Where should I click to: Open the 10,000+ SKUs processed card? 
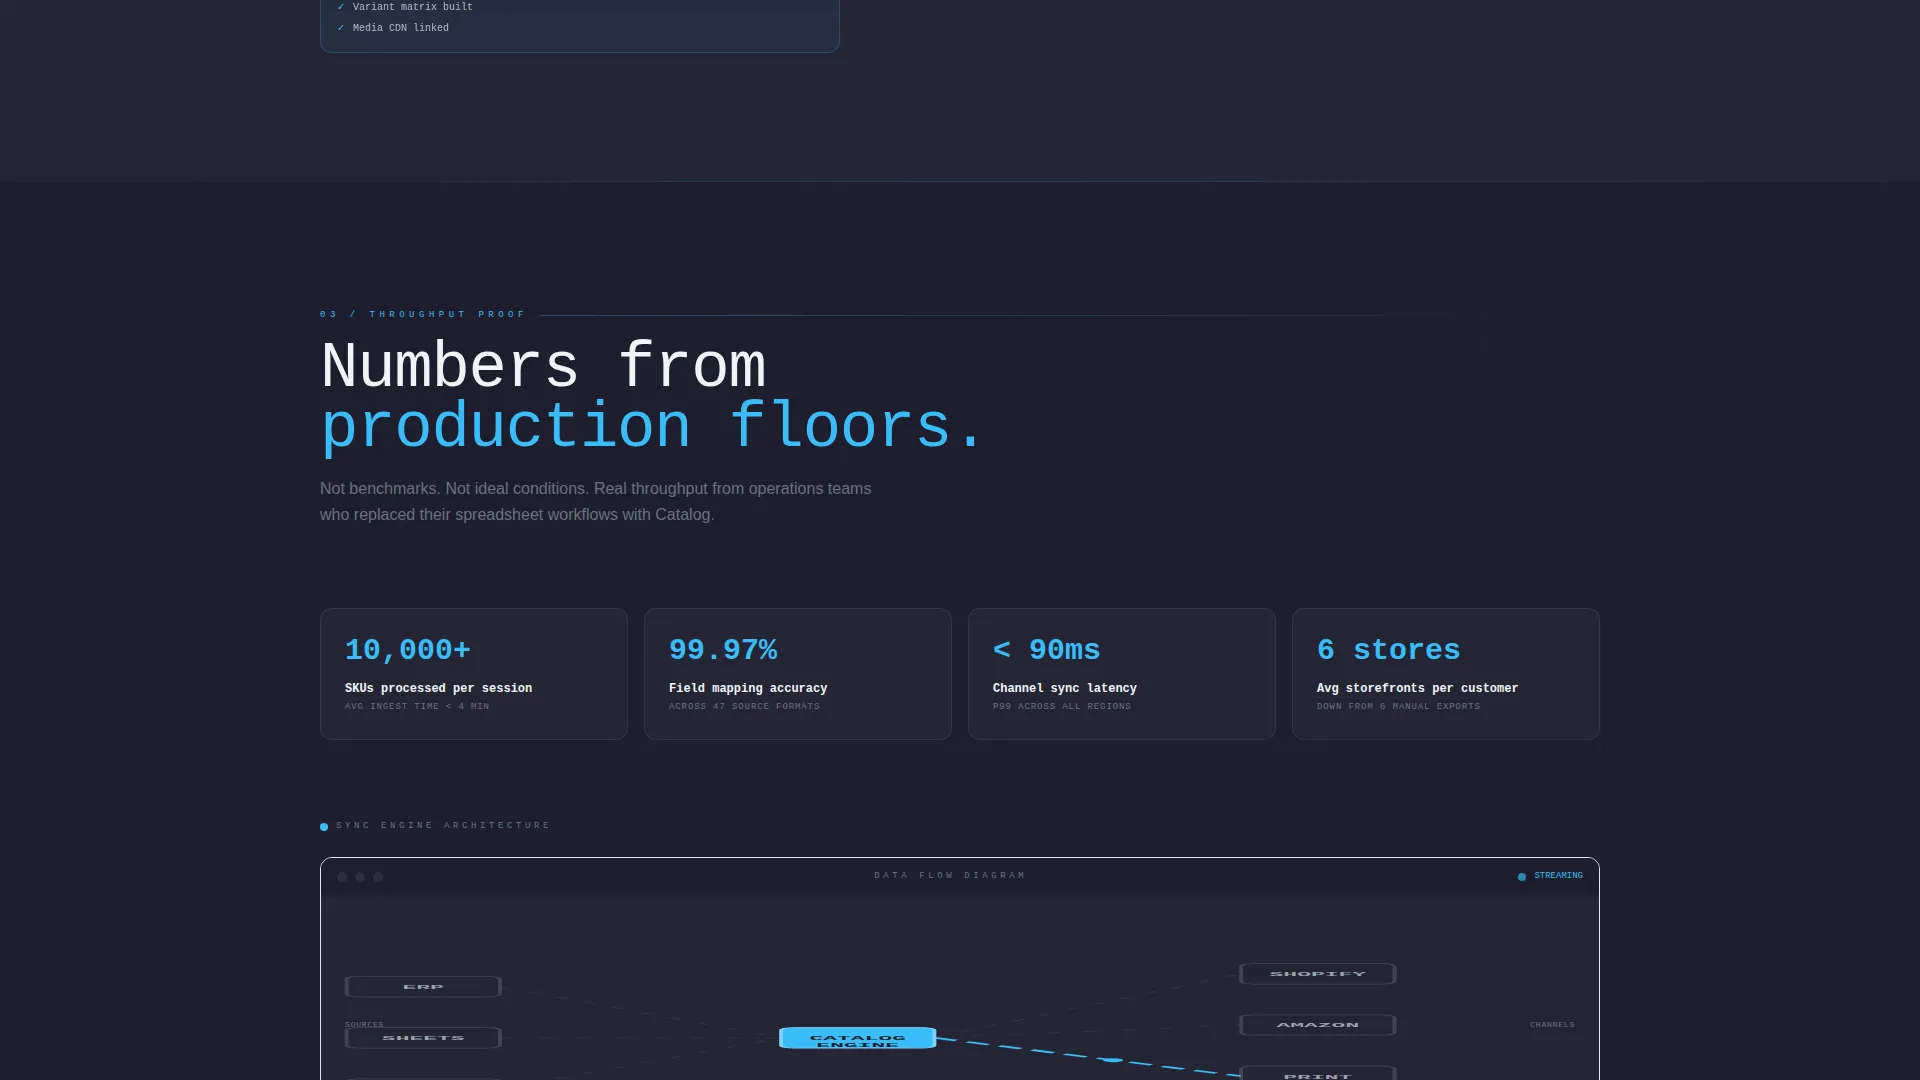474,674
